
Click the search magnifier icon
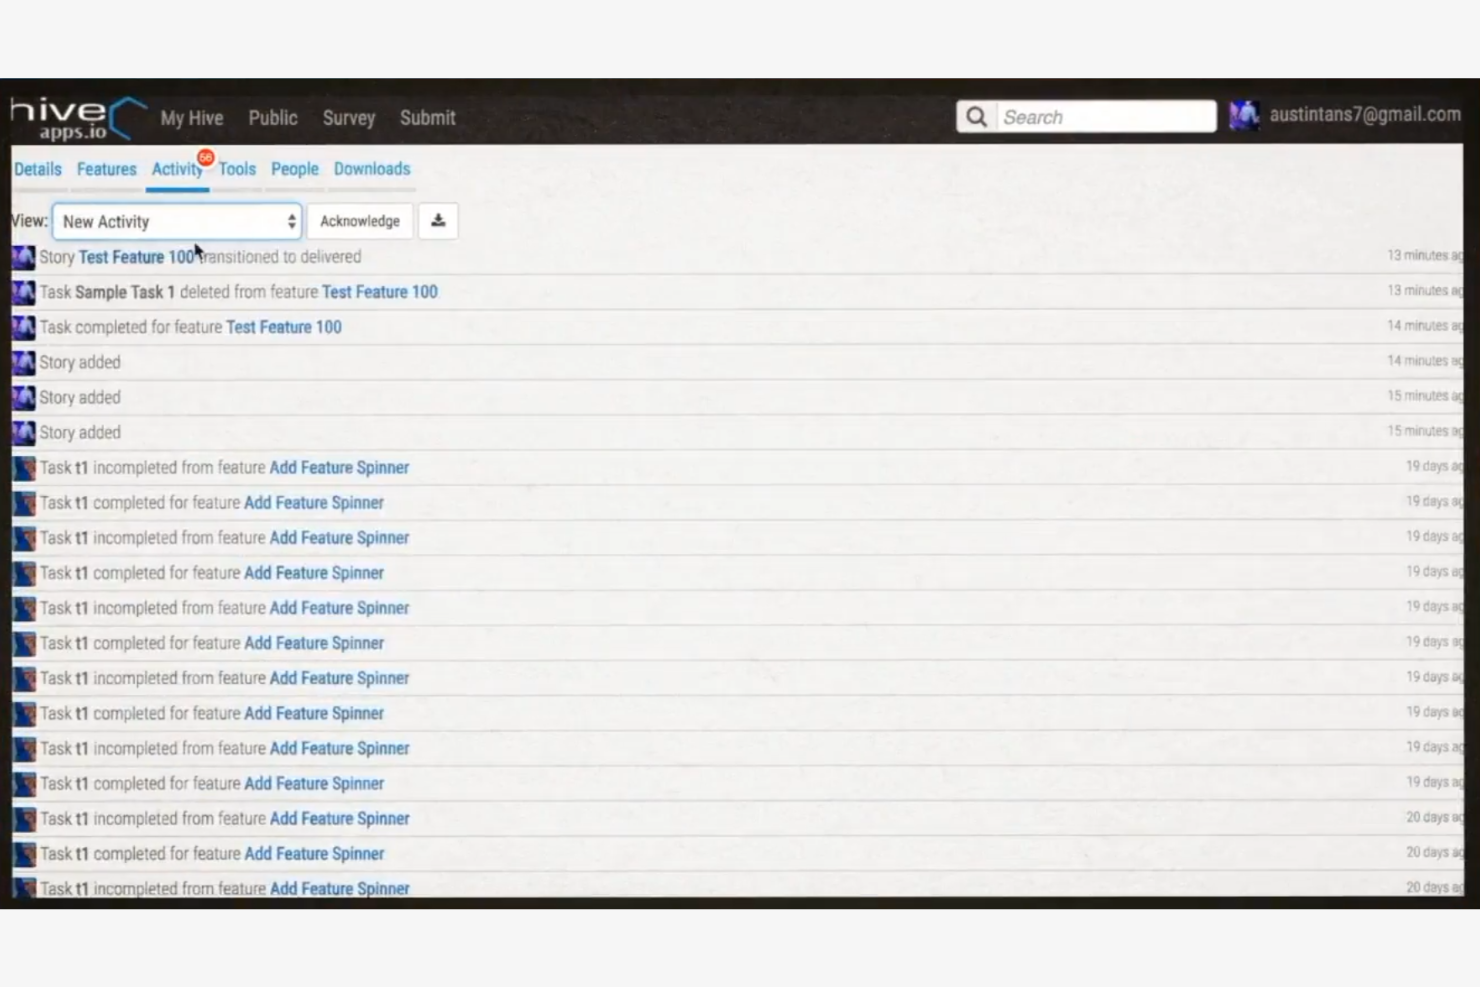coord(976,116)
